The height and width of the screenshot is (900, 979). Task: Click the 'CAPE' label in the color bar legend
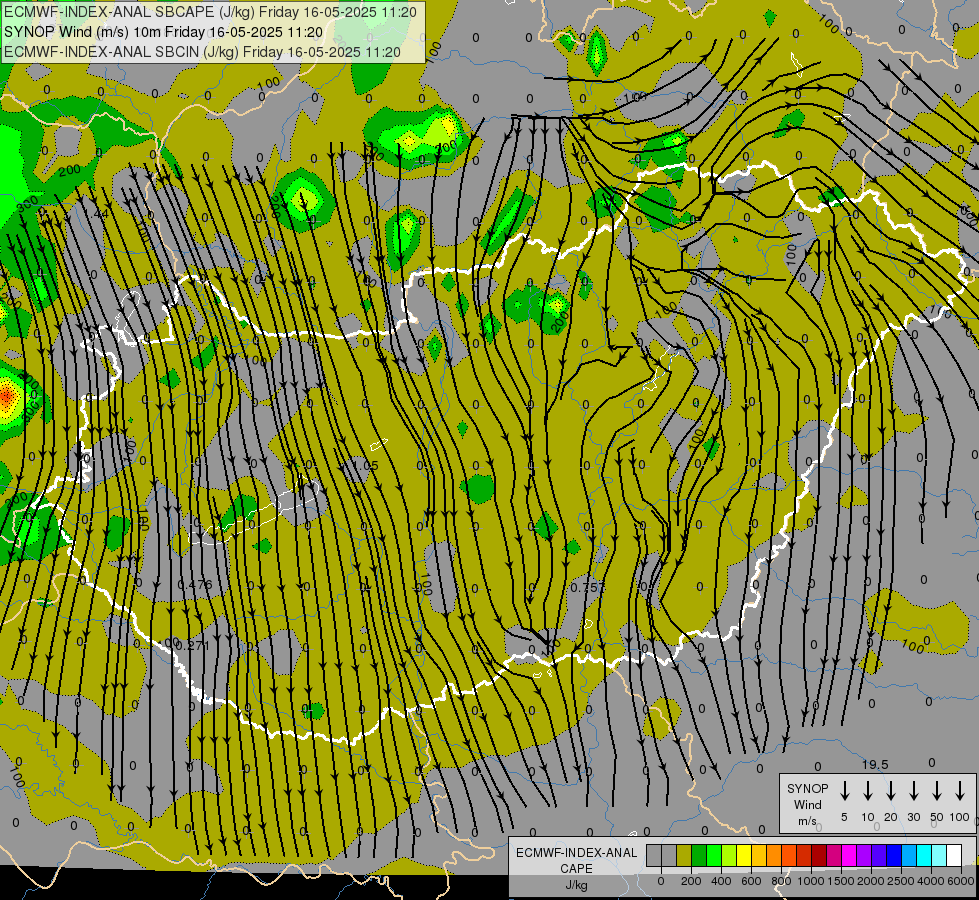[x=576, y=869]
